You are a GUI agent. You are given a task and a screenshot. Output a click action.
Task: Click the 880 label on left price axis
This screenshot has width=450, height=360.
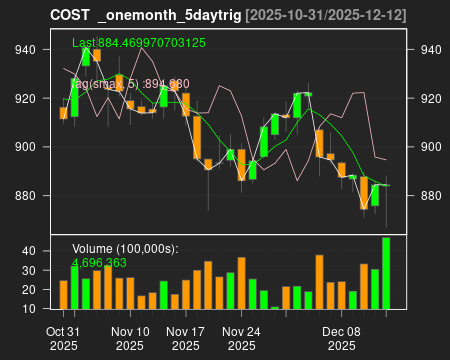25,195
